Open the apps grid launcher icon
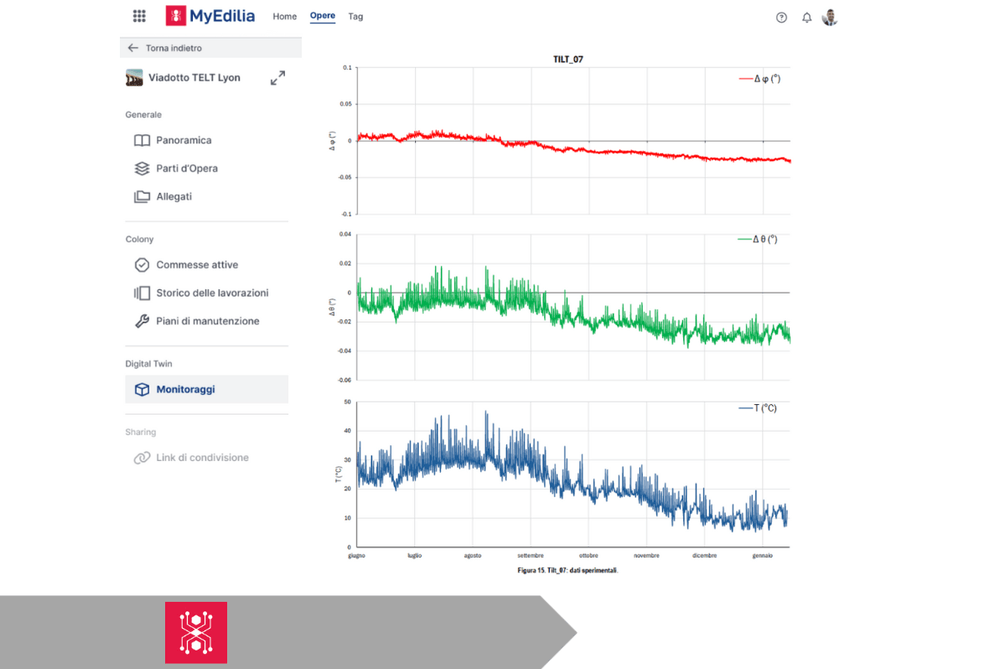Screen dimensions: 1000x669 pyautogui.click(x=139, y=16)
